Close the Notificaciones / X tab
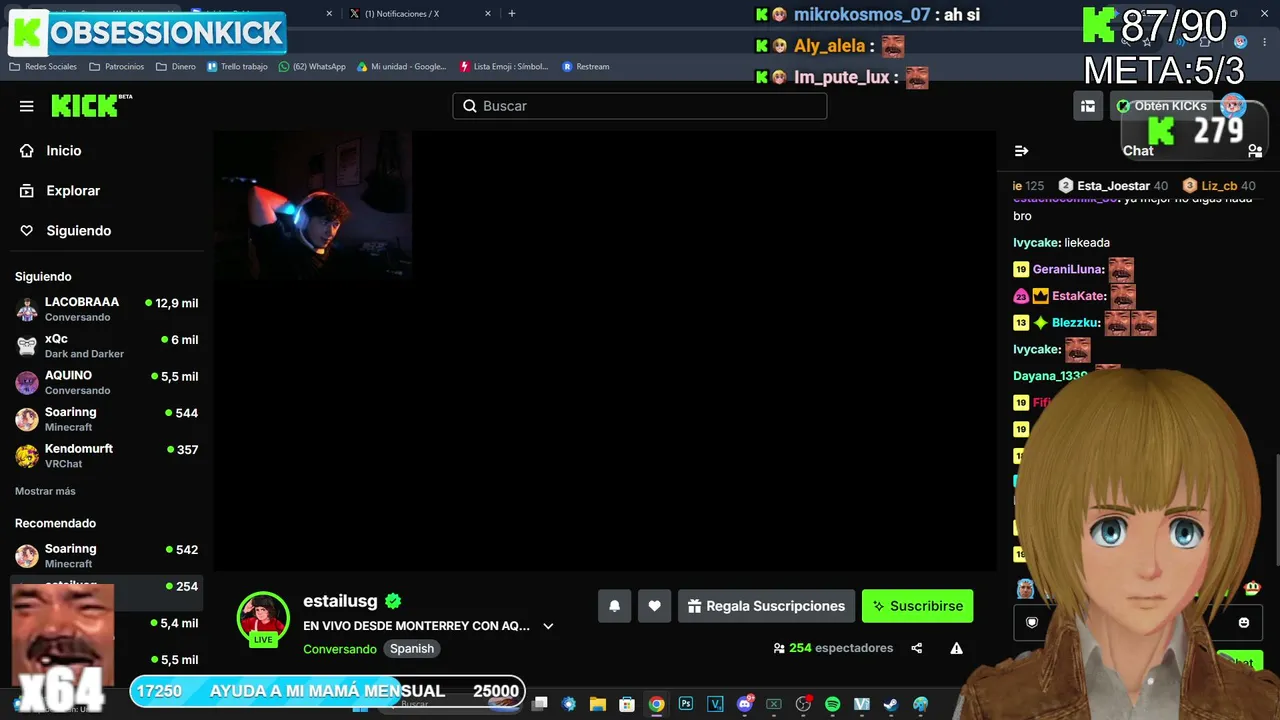Image resolution: width=1280 pixels, height=720 pixels. tap(488, 14)
